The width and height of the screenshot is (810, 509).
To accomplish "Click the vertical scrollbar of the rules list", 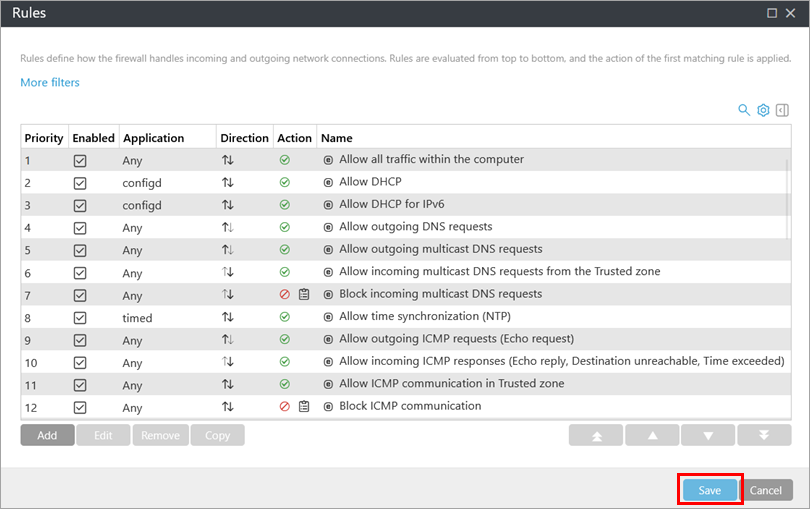I will click(x=787, y=200).
